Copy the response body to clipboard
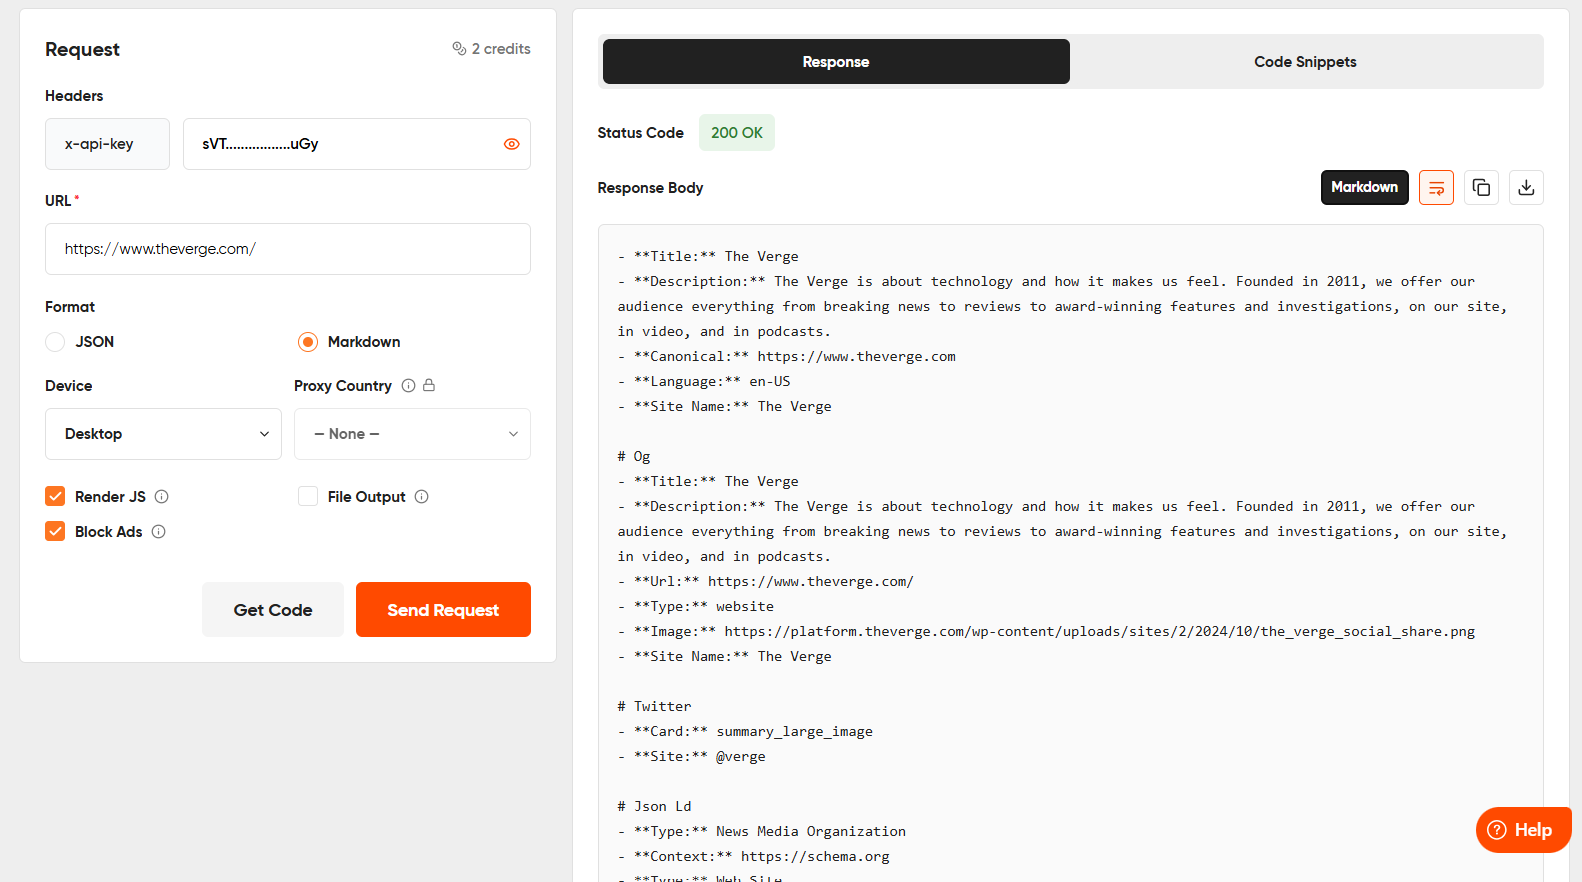Viewport: 1582px width, 882px height. coord(1481,187)
